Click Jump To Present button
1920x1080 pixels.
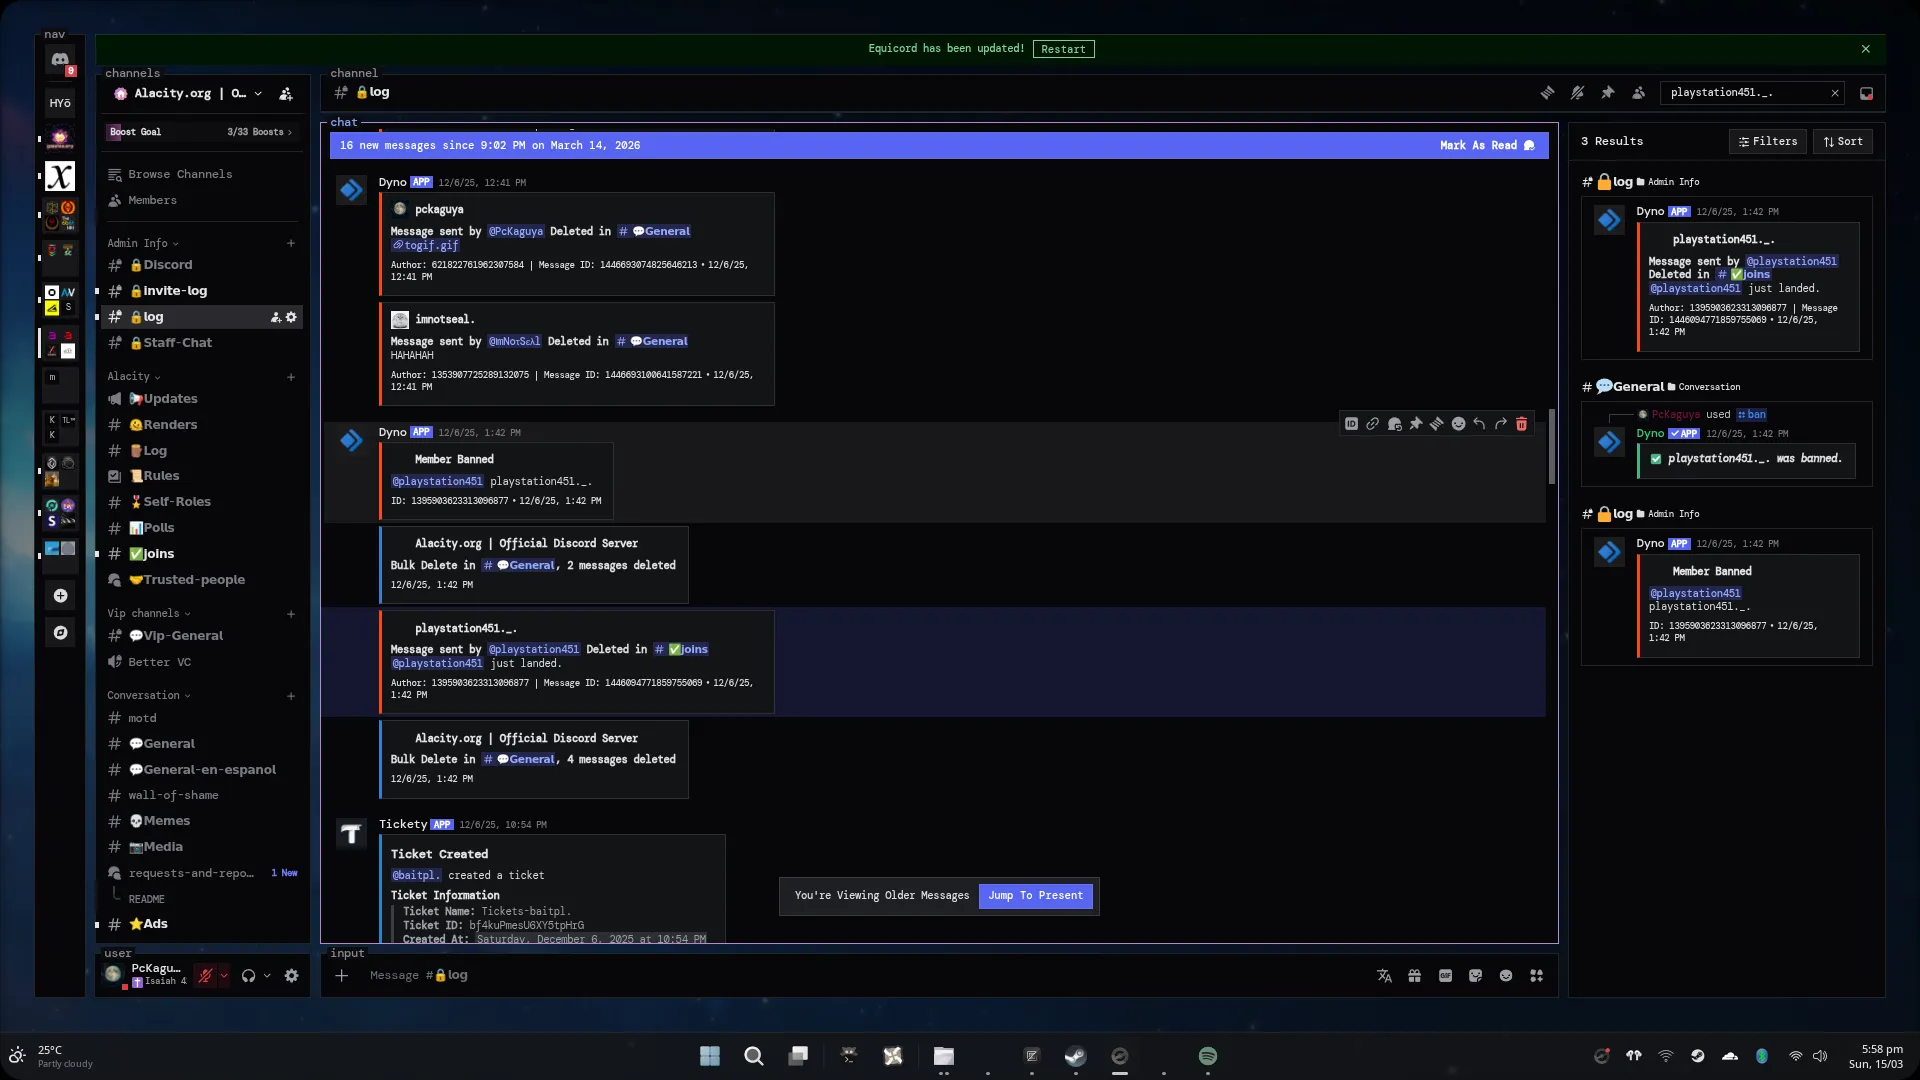click(x=1035, y=896)
